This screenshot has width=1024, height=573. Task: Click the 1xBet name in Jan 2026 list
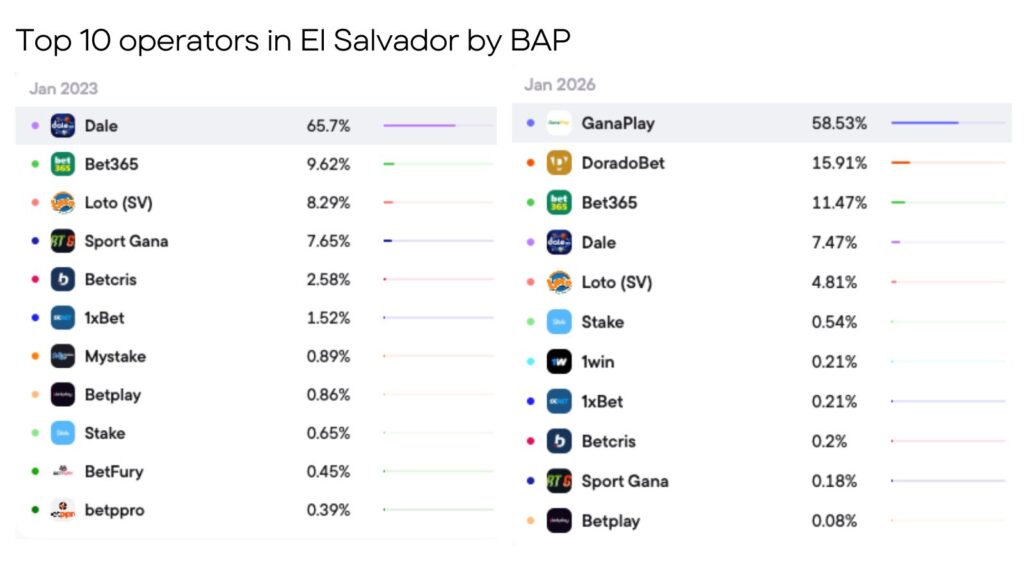tap(602, 402)
